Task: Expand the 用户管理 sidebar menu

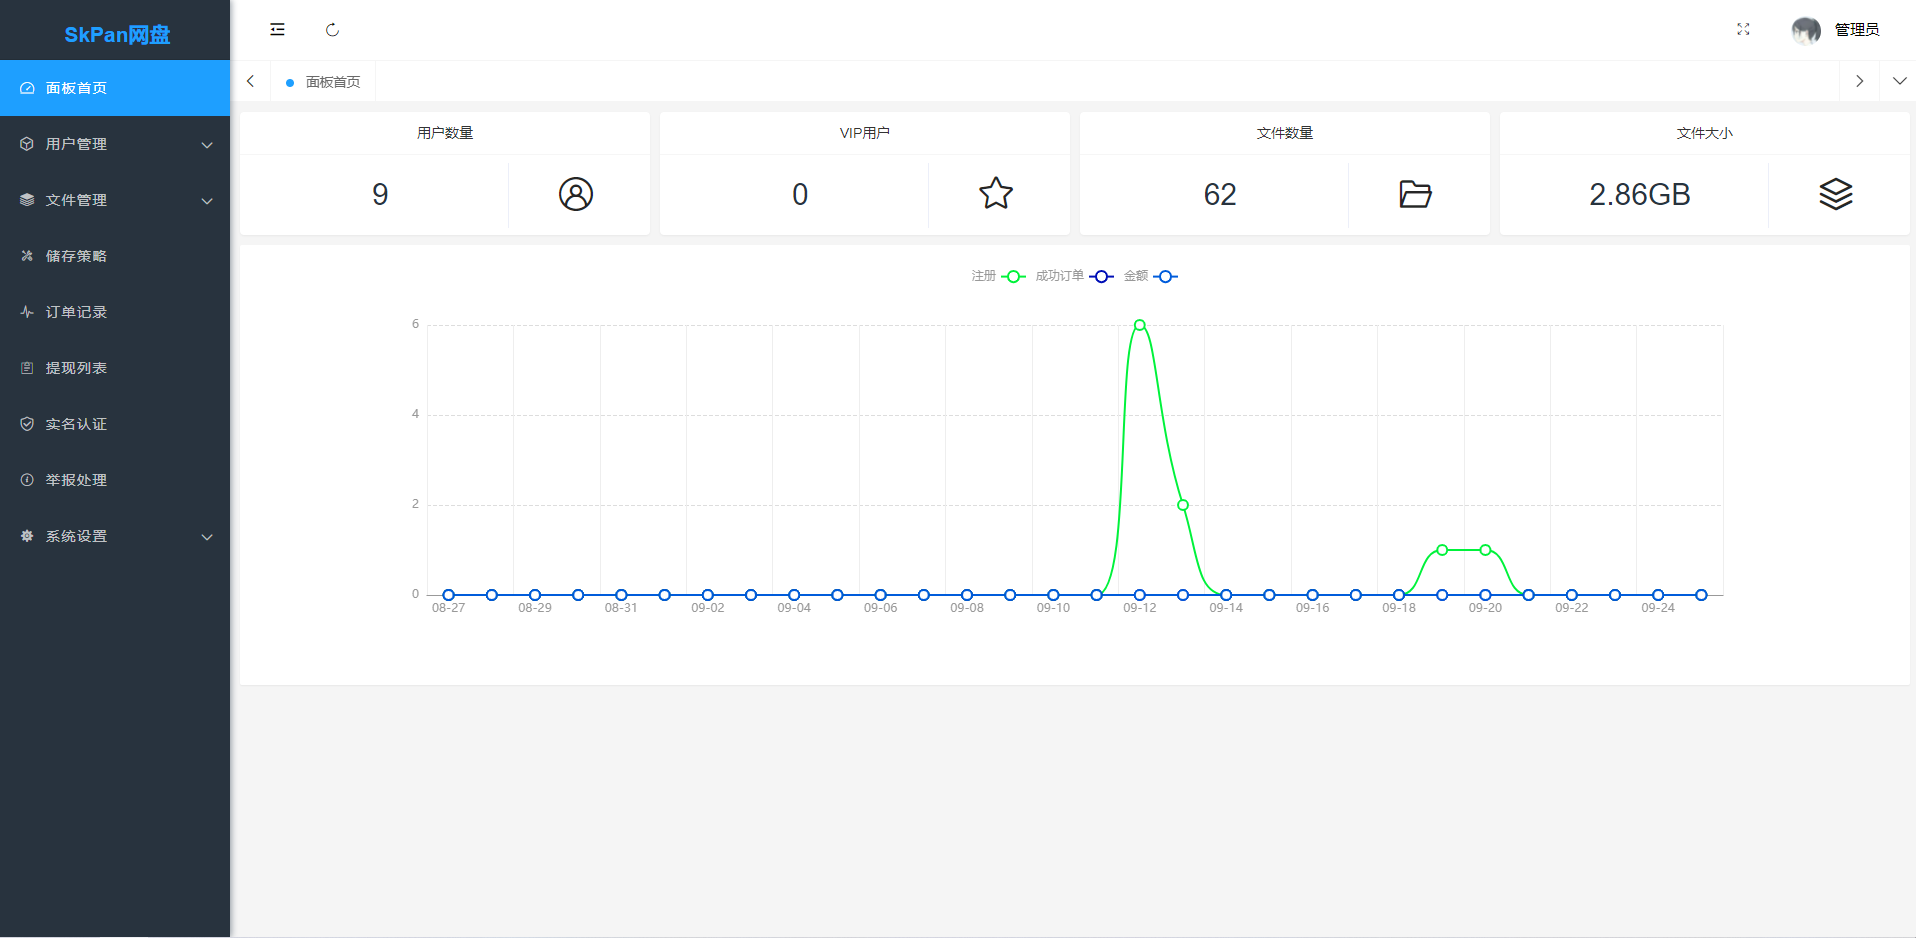Action: coord(115,144)
